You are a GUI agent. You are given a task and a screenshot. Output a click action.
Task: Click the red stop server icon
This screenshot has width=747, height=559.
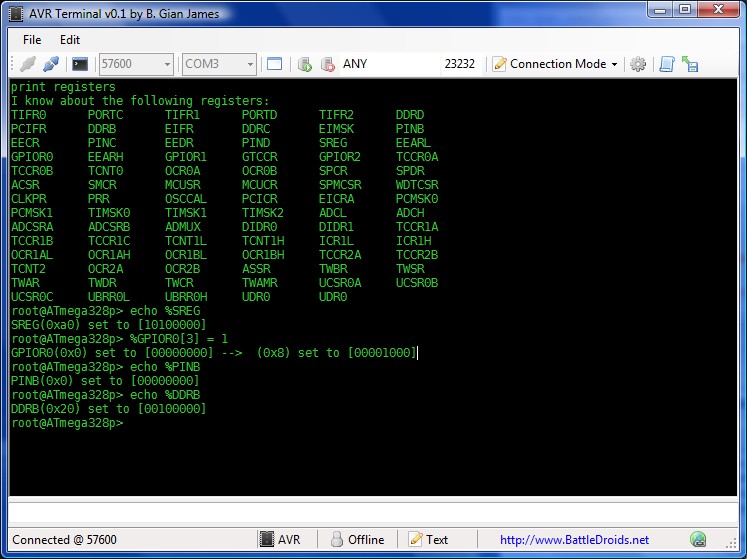click(327, 64)
